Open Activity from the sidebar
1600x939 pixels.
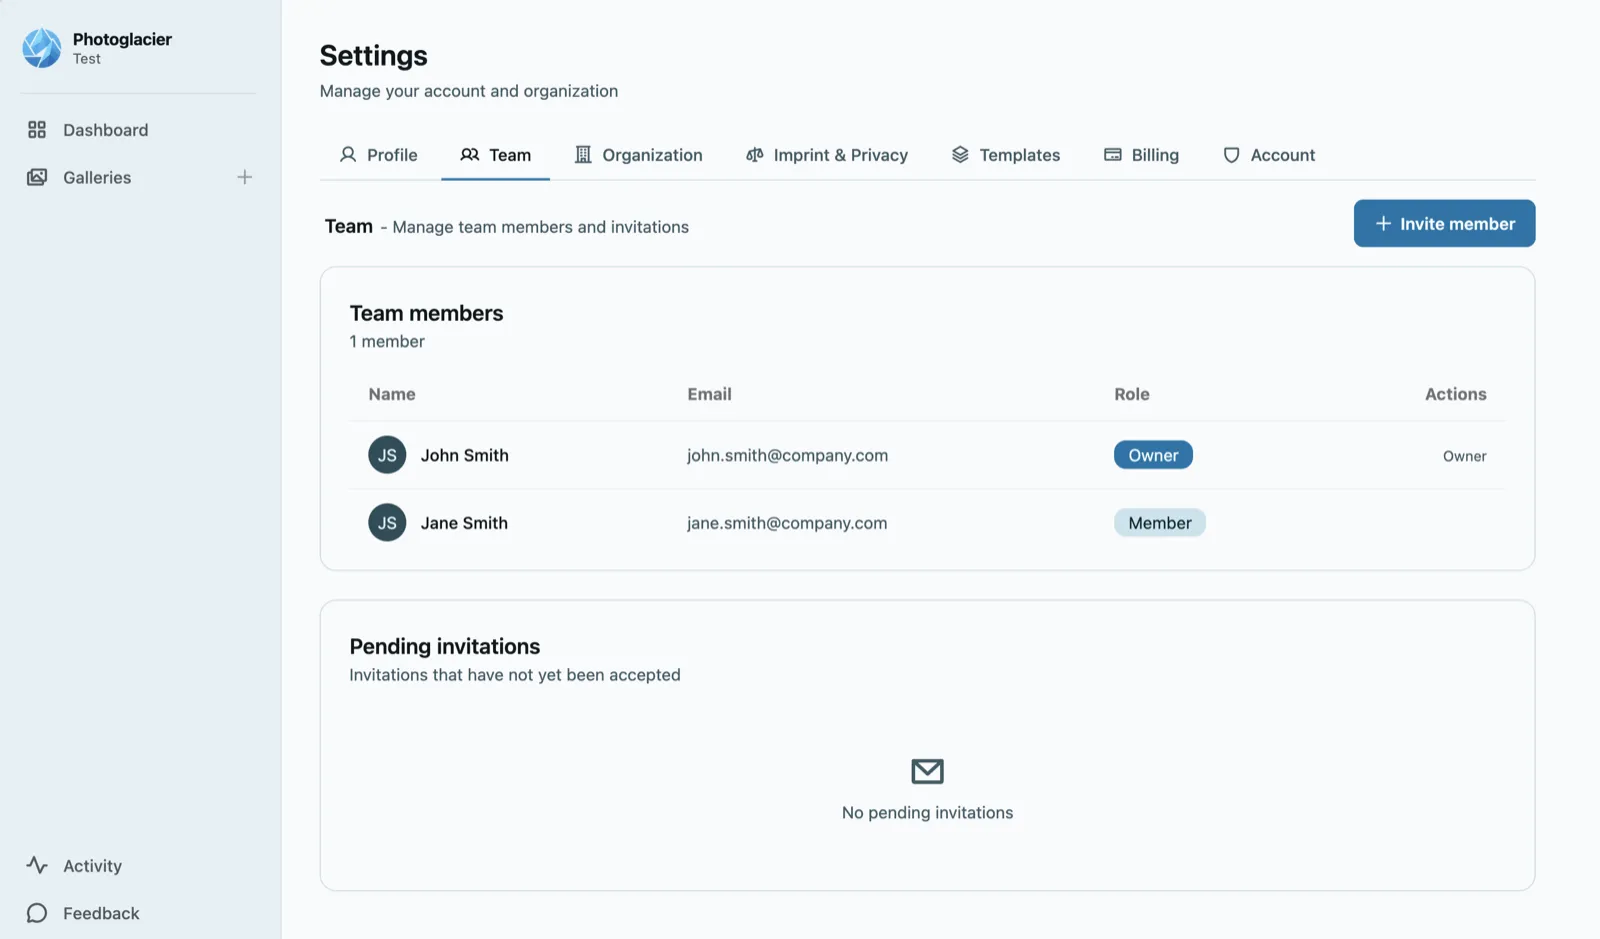coord(92,866)
